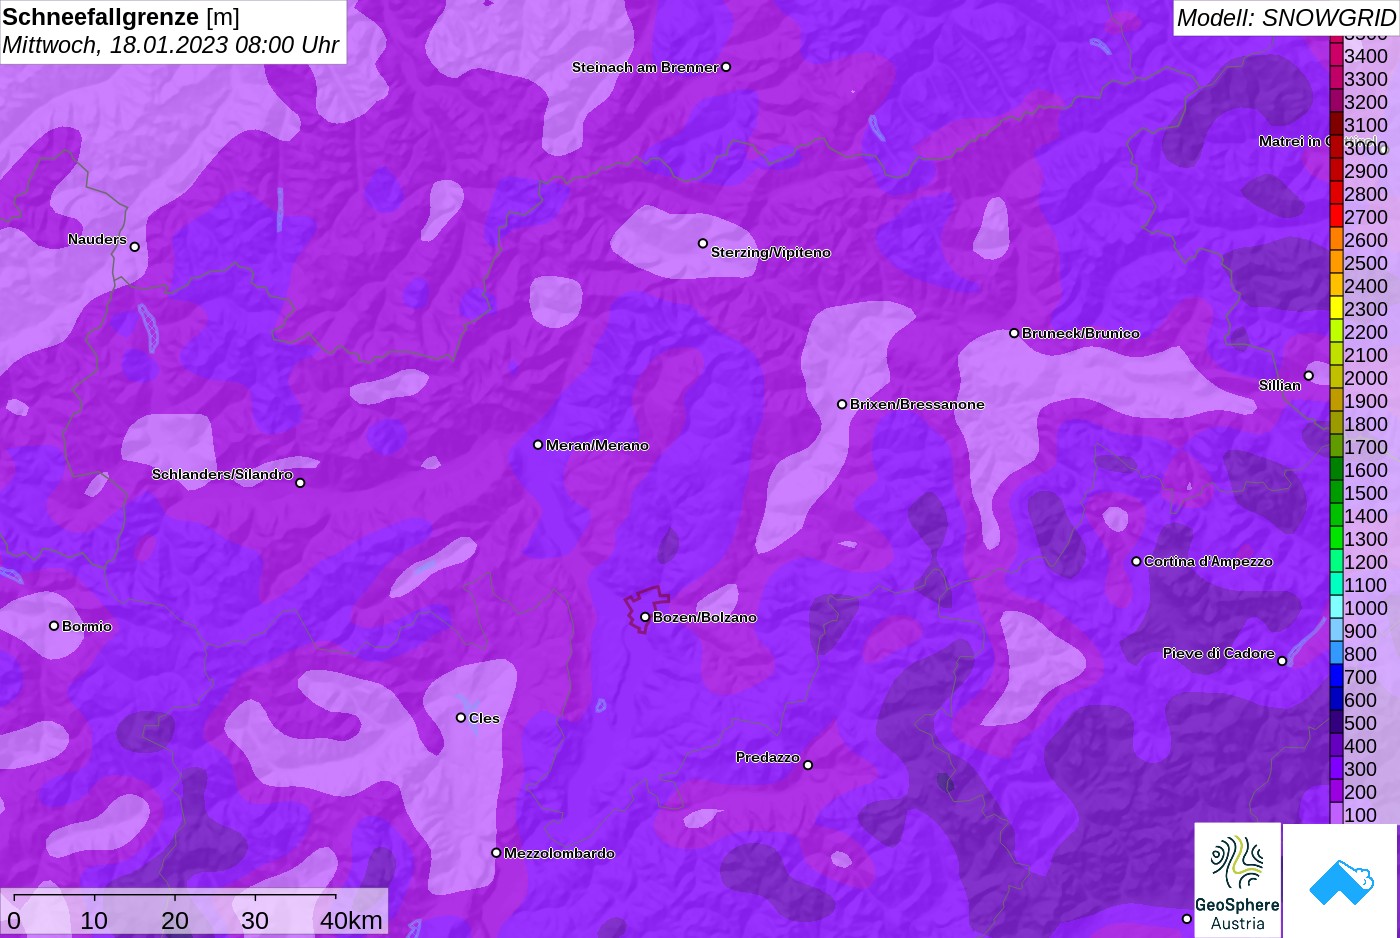Click the Matrei in Osttirol label

pos(1318,141)
